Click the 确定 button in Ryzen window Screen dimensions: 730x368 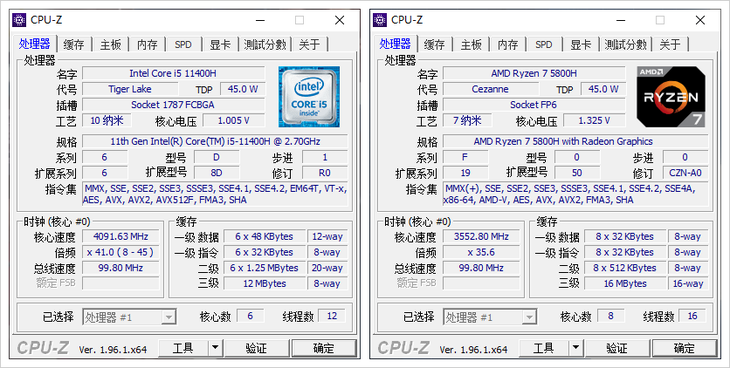coord(684,348)
